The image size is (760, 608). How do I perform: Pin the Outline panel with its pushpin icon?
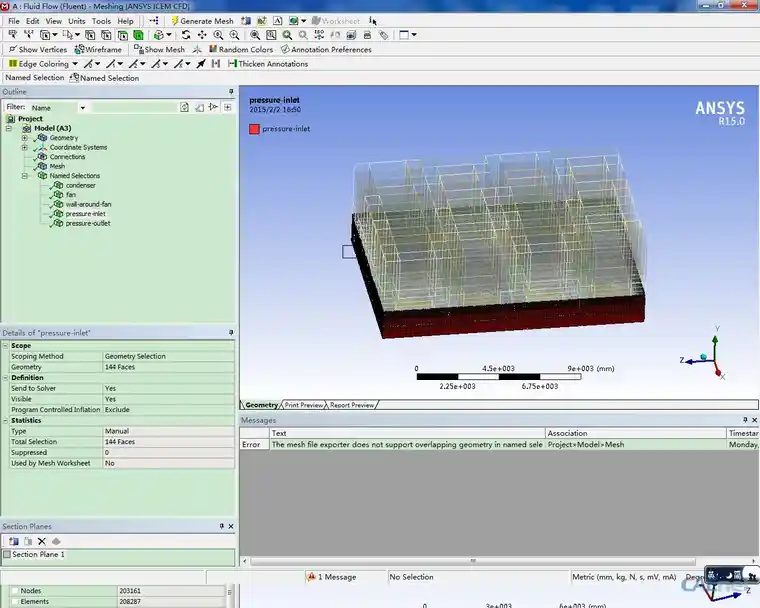tap(231, 92)
